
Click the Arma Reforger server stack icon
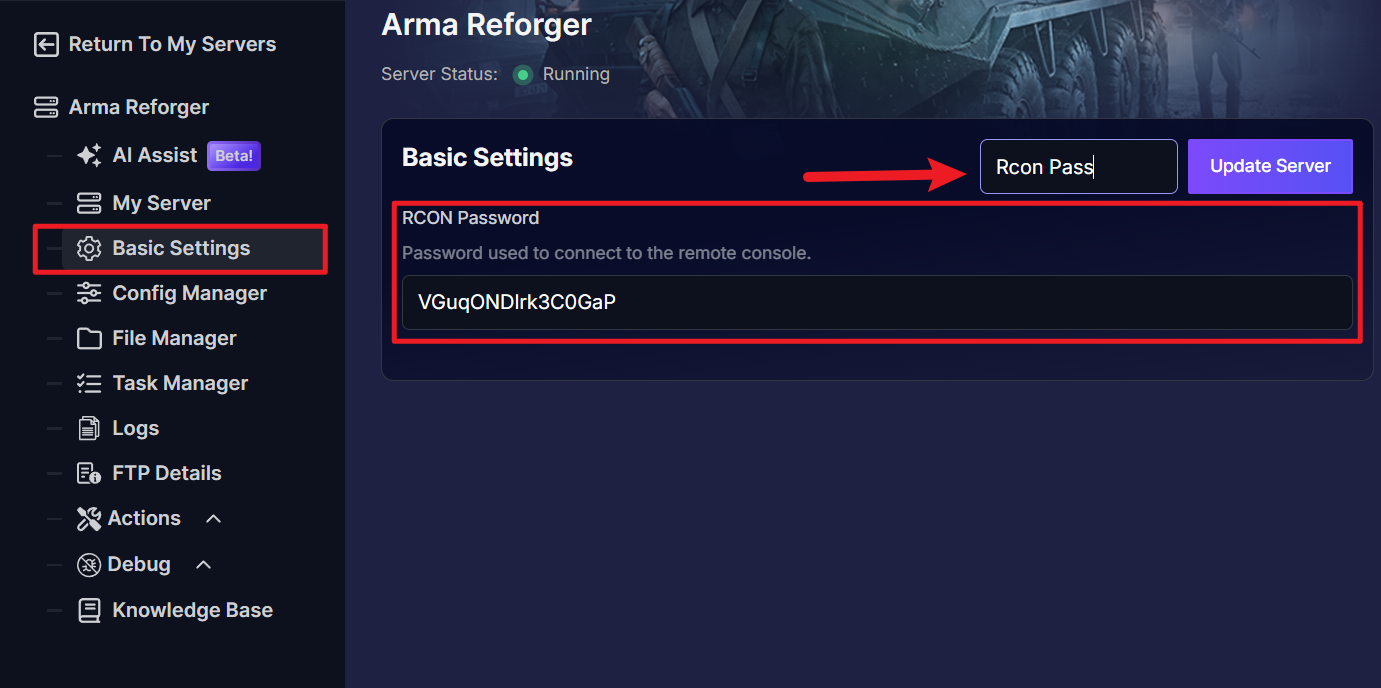pyautogui.click(x=46, y=107)
